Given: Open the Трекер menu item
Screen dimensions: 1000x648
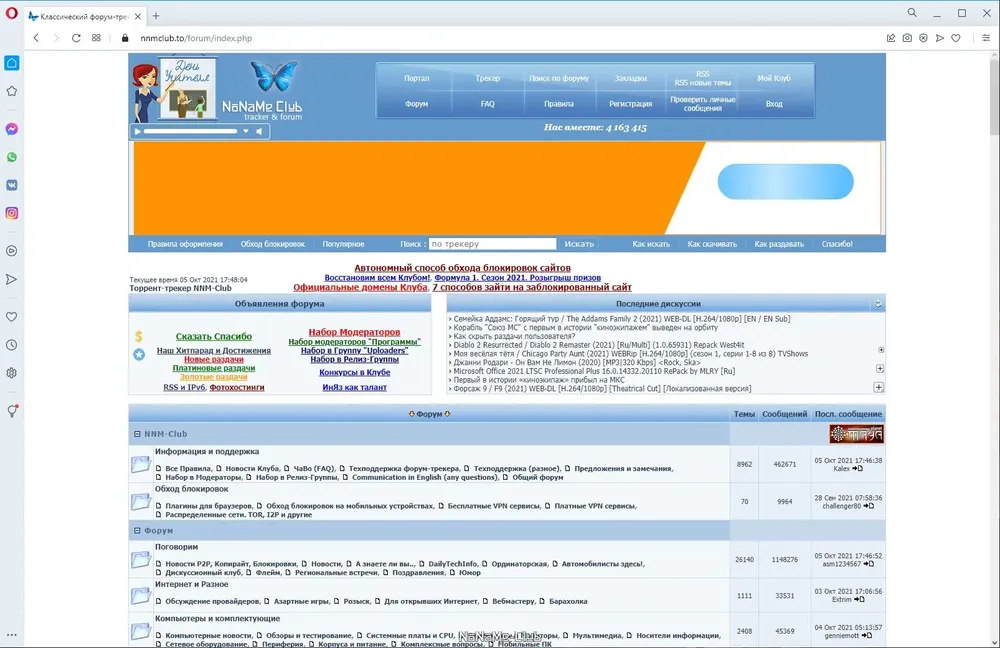Looking at the screenshot, I should click(x=487, y=78).
